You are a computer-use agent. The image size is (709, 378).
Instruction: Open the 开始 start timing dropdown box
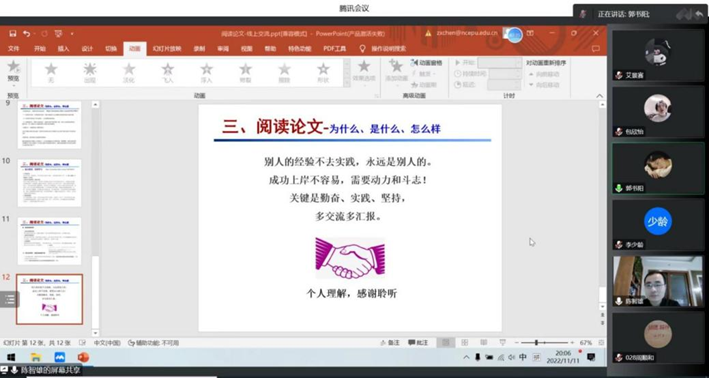coord(500,63)
